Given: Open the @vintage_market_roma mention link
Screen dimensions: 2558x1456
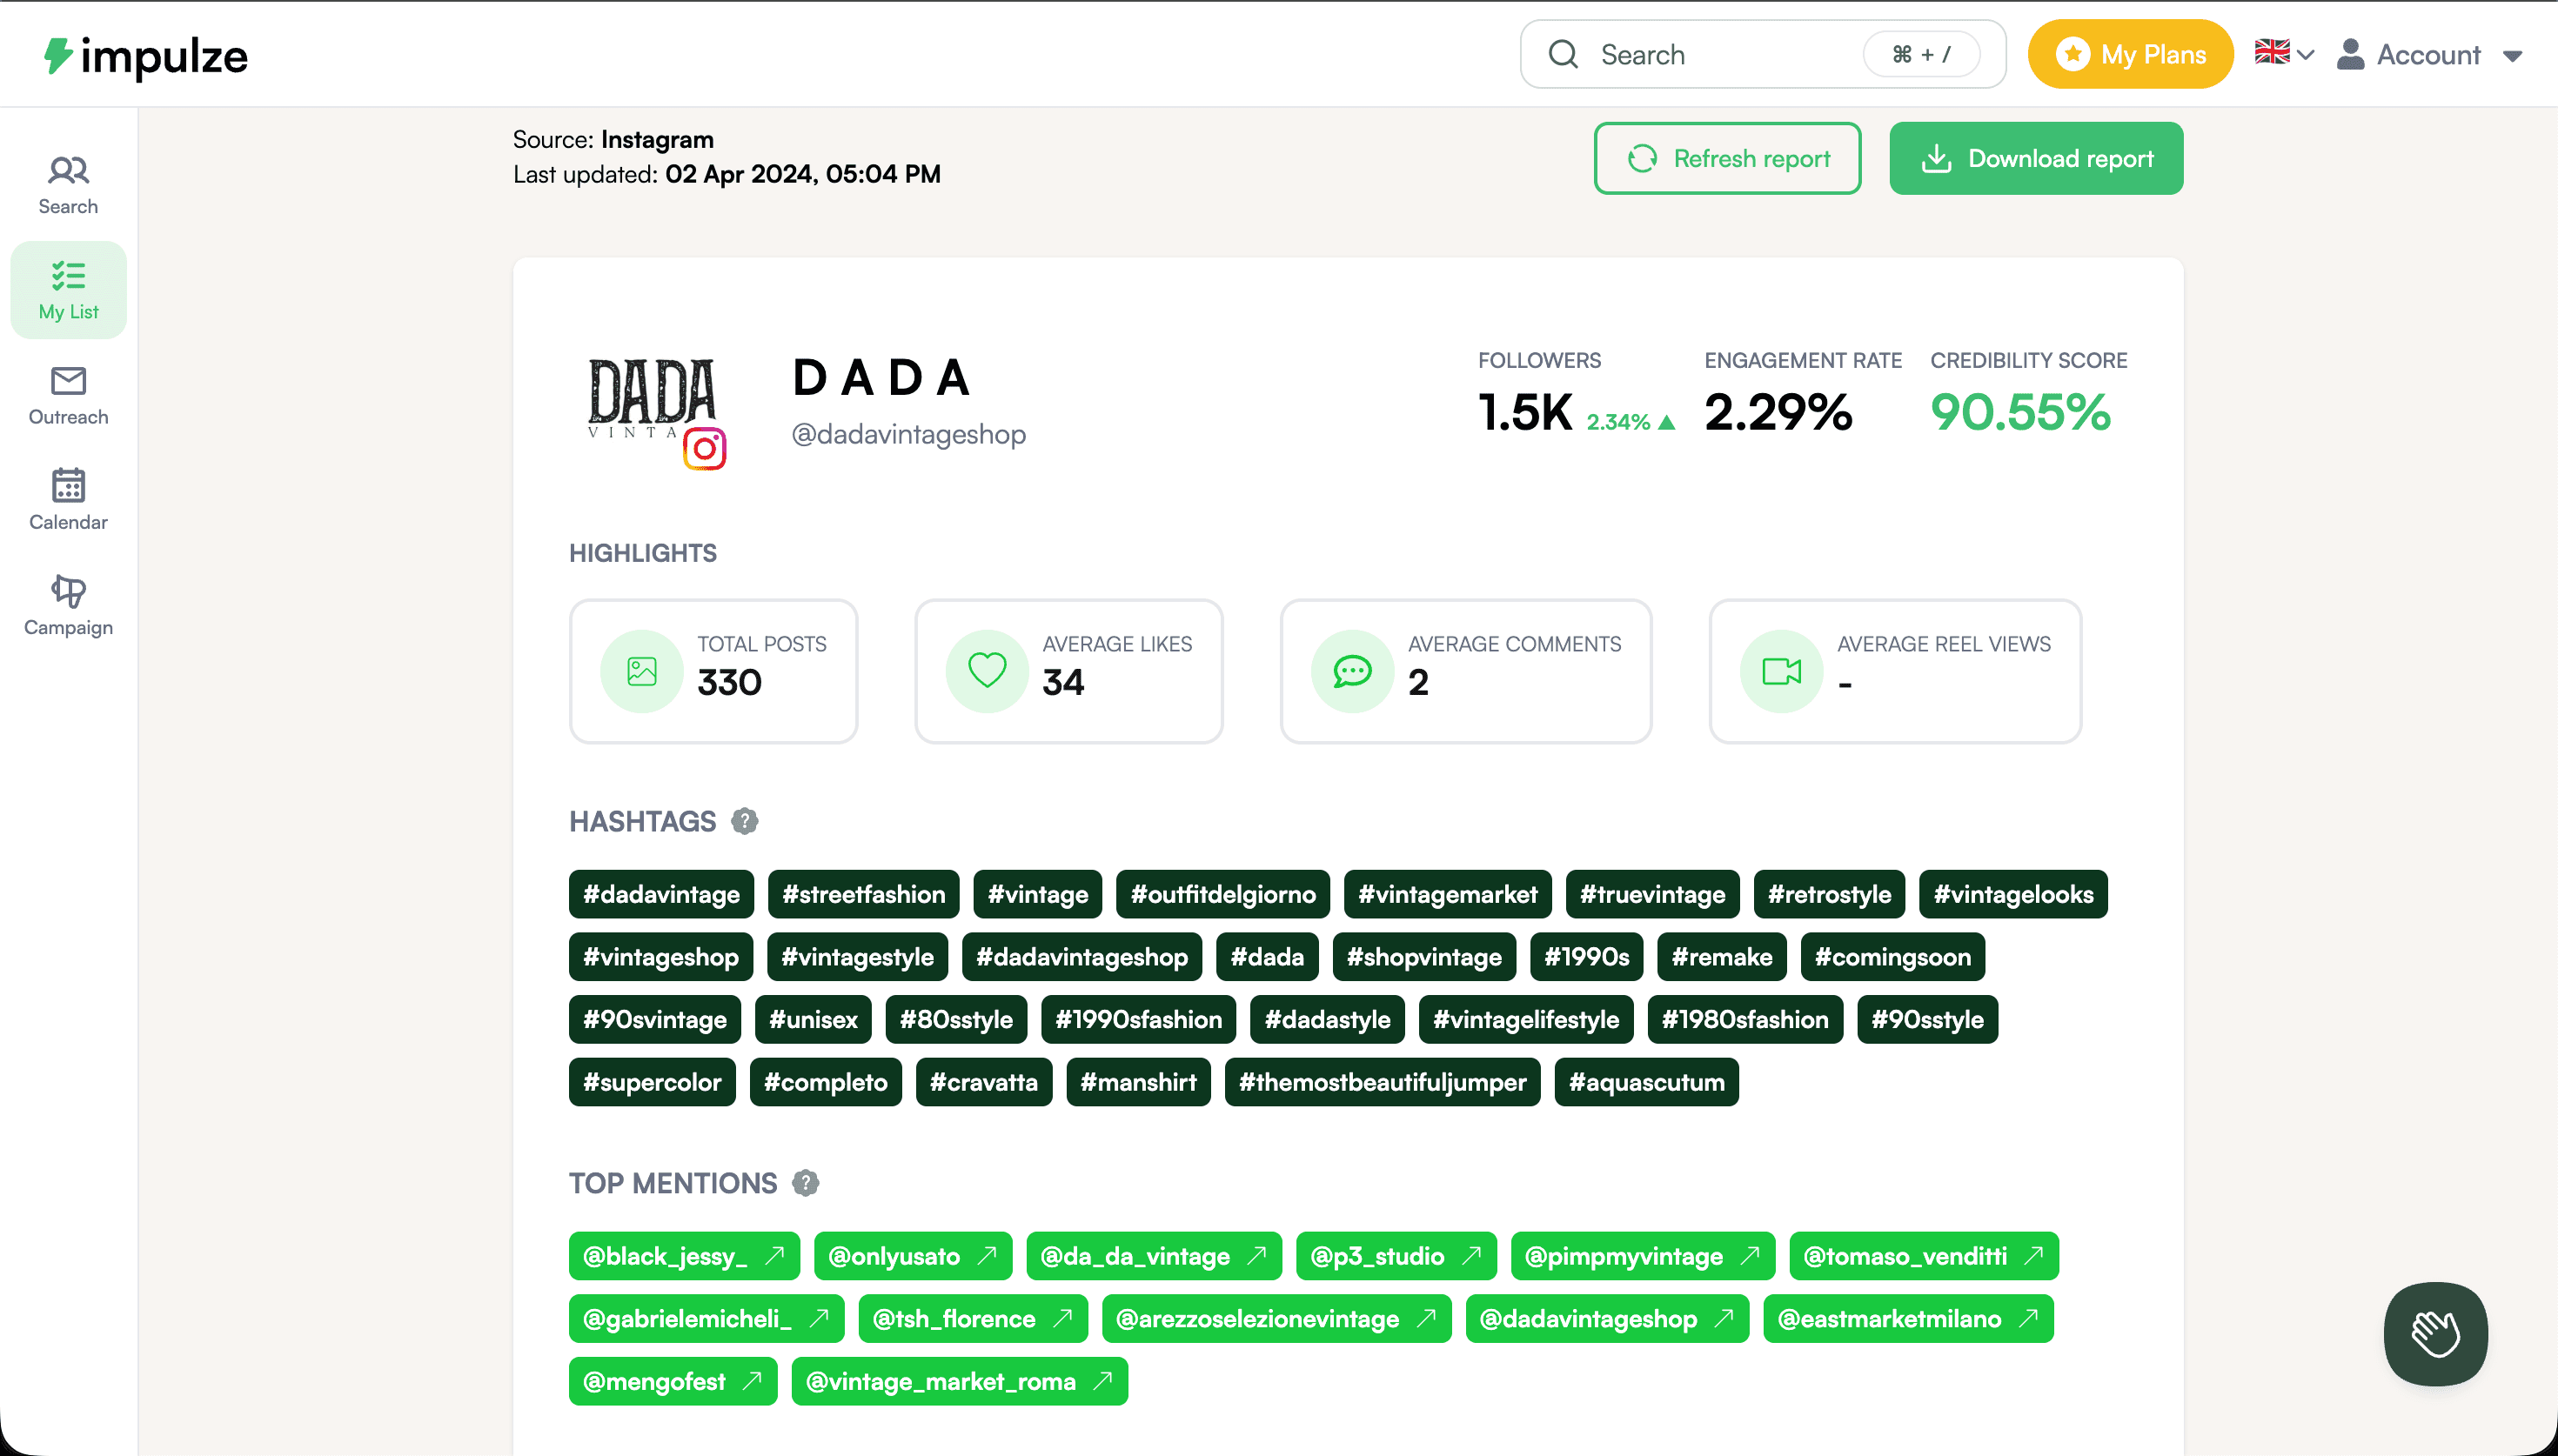Looking at the screenshot, I should tap(959, 1381).
